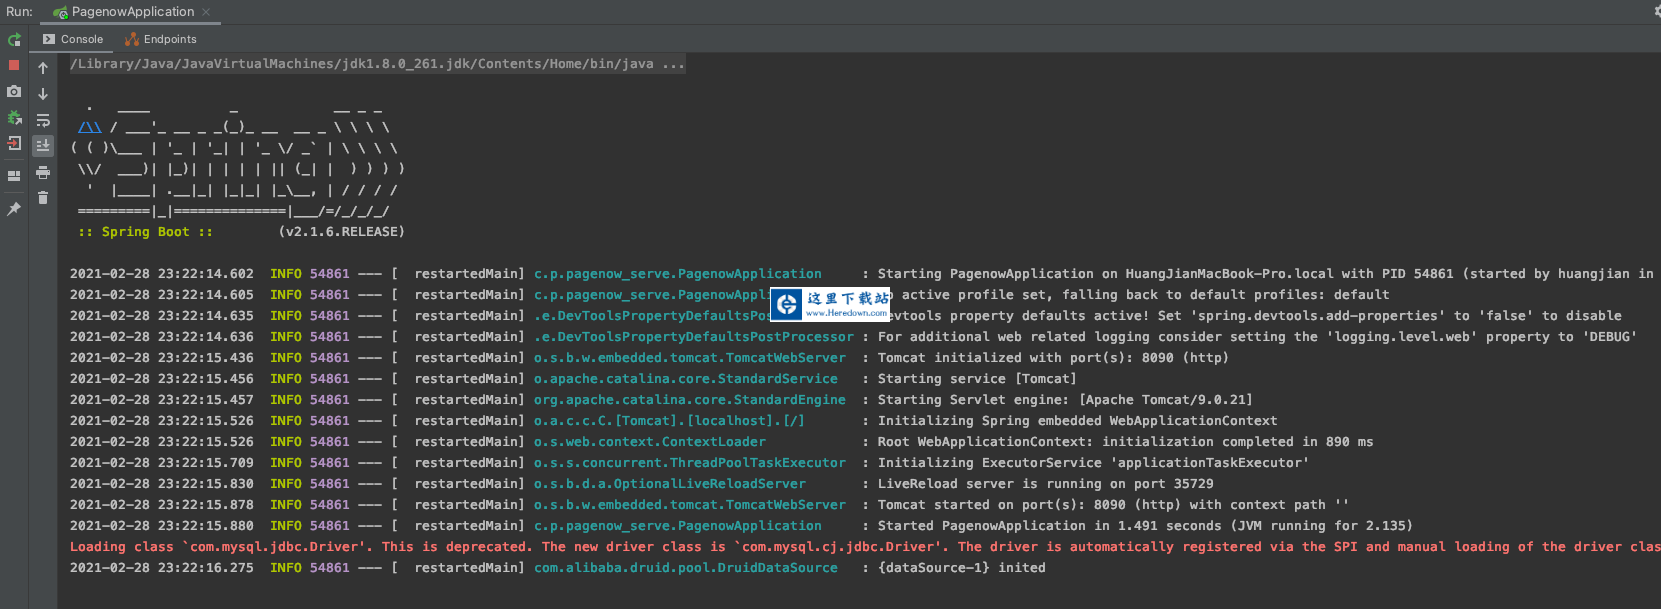Clear all console output with trash icon
The height and width of the screenshot is (609, 1661).
click(43, 198)
